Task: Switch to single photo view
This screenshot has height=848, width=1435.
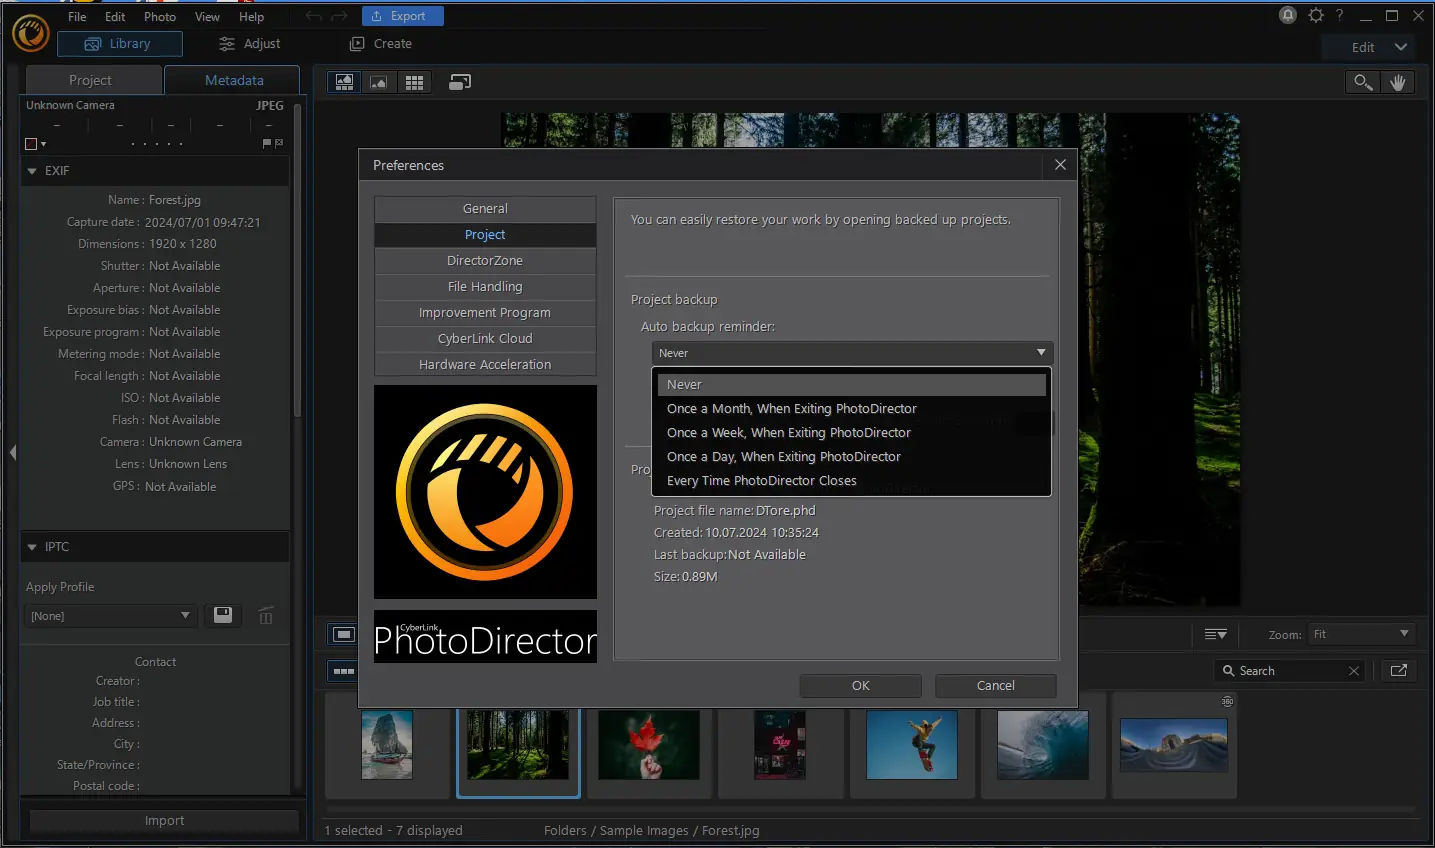Action: pos(379,82)
